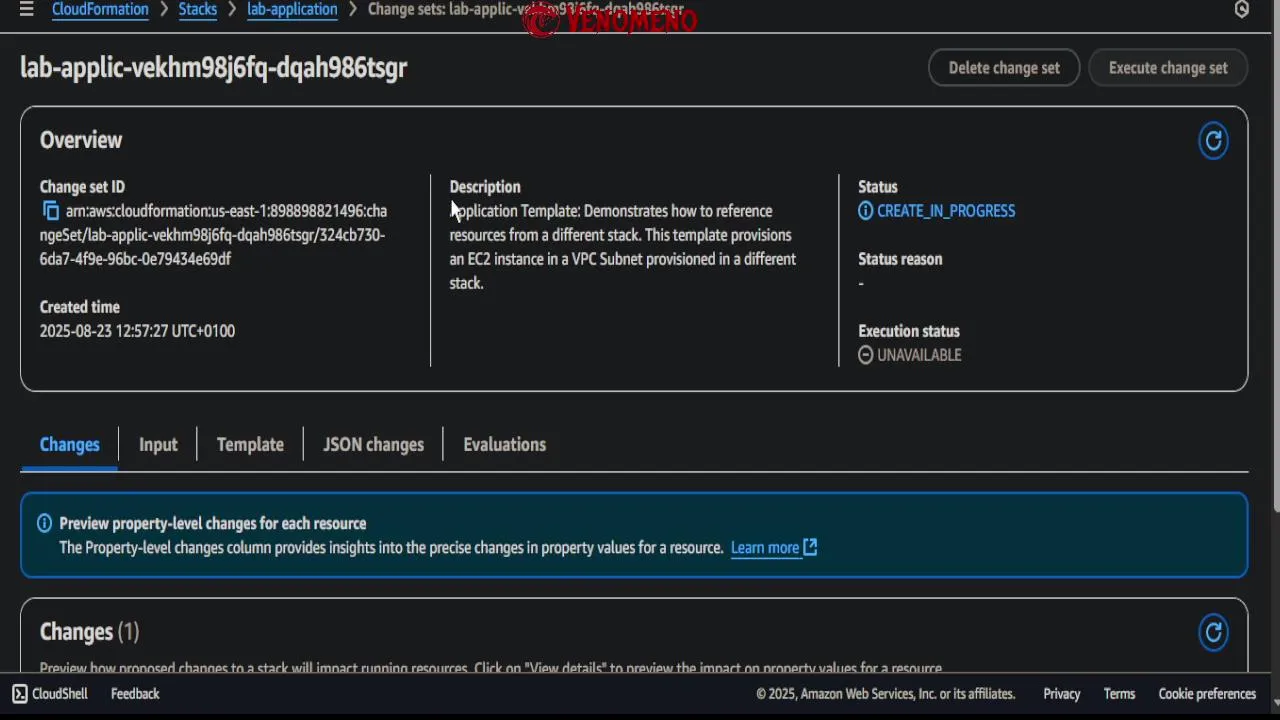Click the external link icon after Learn more
The image size is (1280, 720).
pyautogui.click(x=810, y=547)
